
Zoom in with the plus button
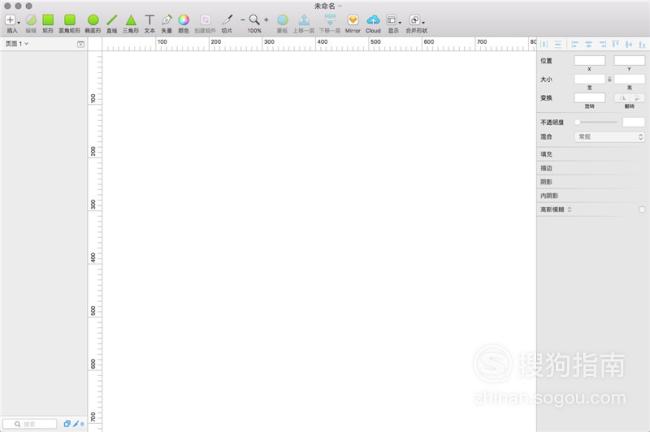[x=266, y=19]
